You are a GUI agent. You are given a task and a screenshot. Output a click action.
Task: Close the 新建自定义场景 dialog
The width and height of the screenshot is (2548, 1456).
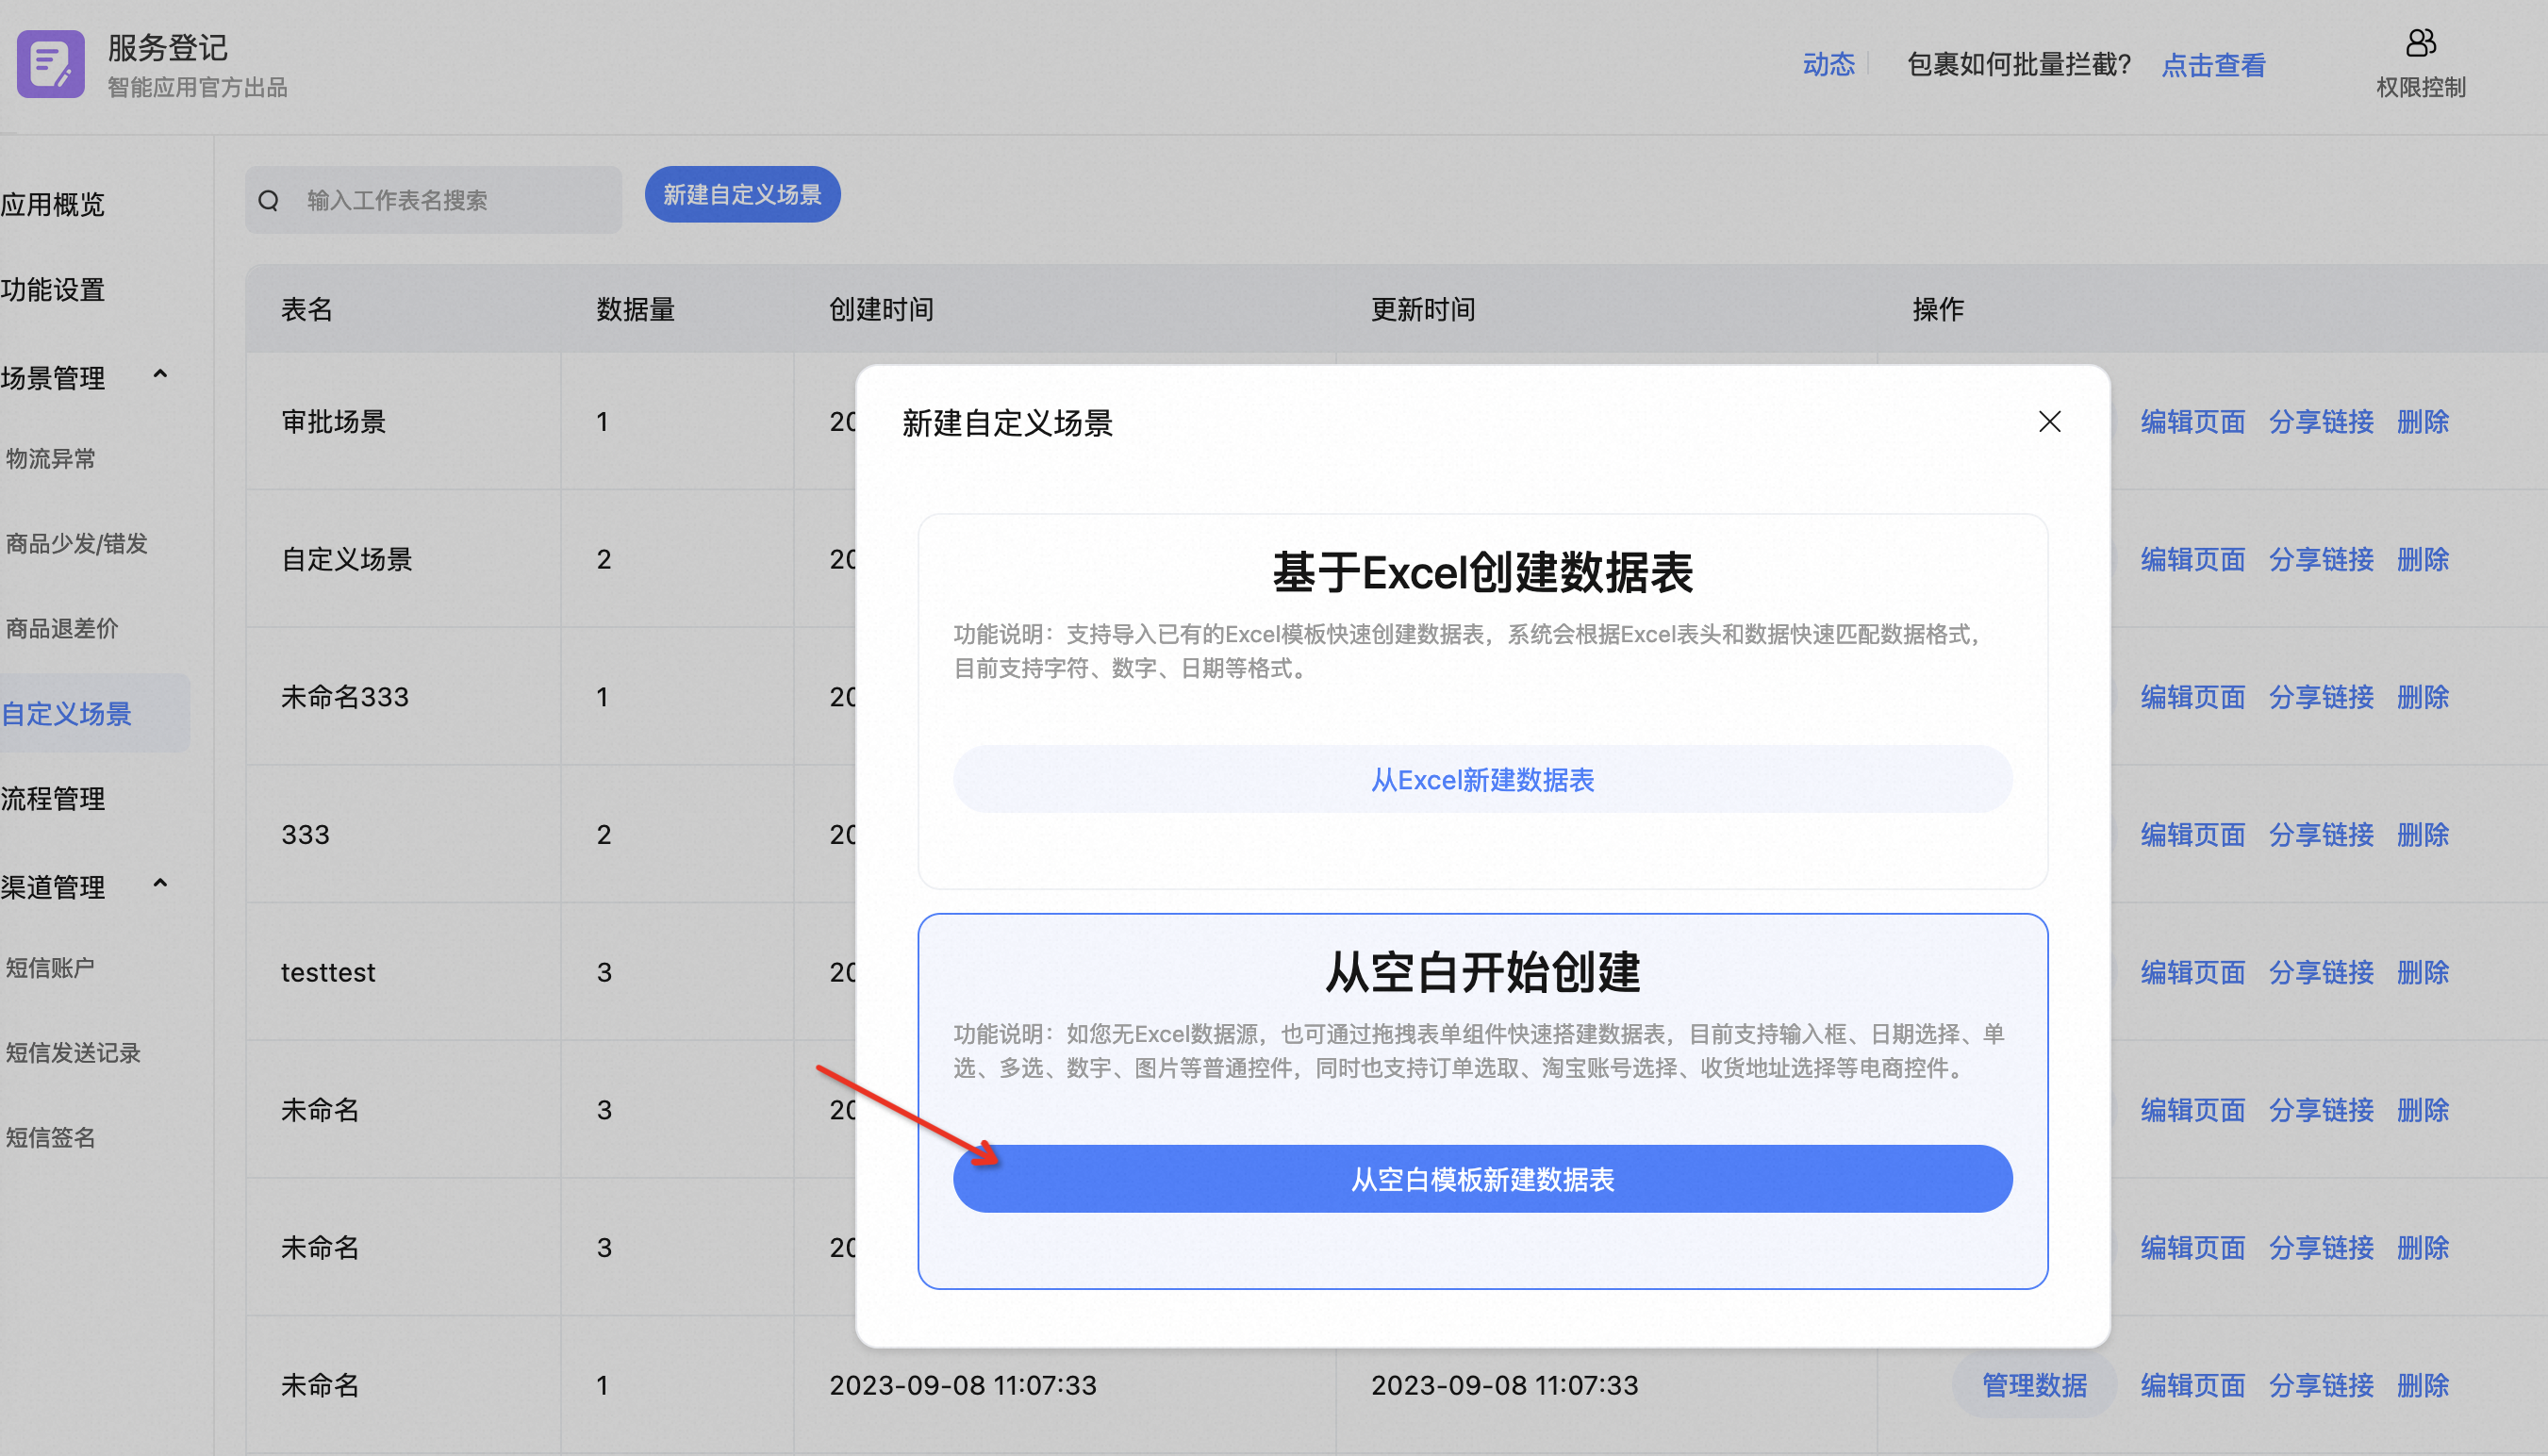[x=2049, y=422]
